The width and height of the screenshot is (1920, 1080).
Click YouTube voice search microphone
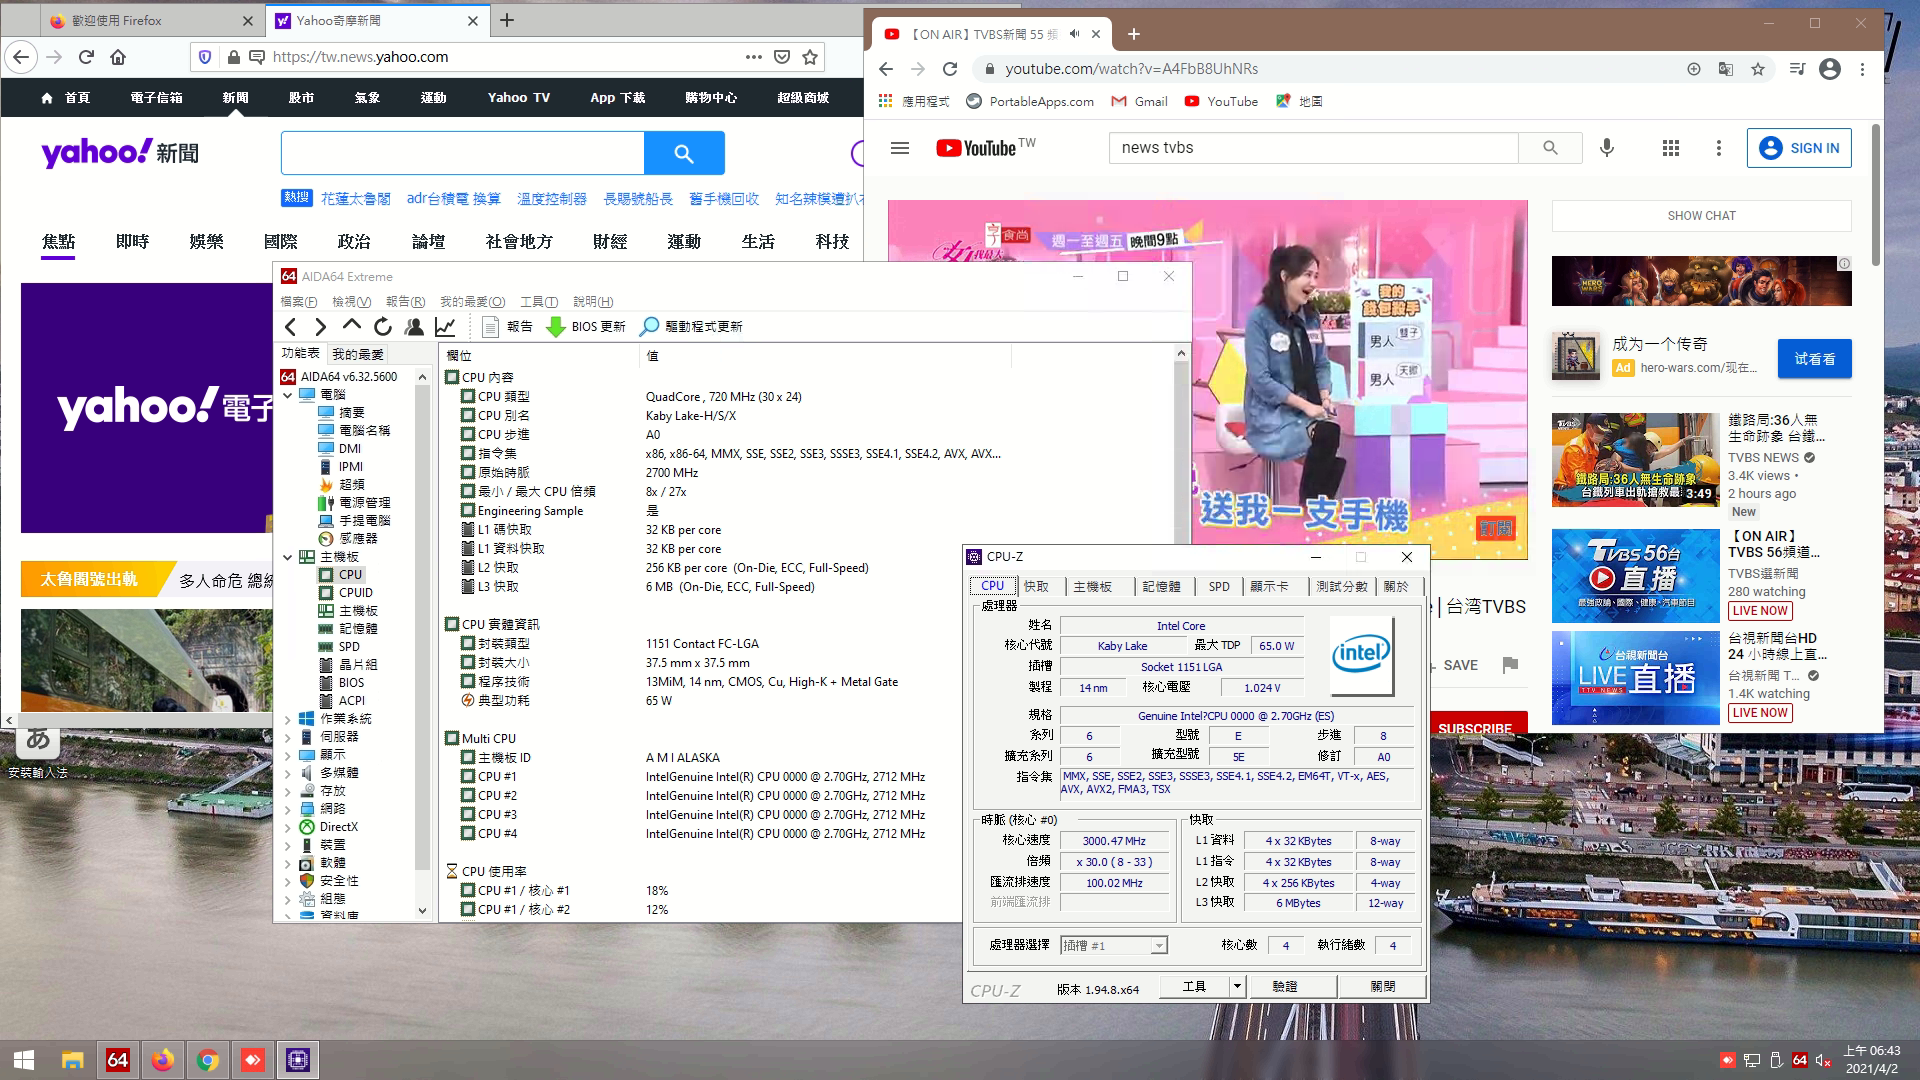tap(1607, 148)
